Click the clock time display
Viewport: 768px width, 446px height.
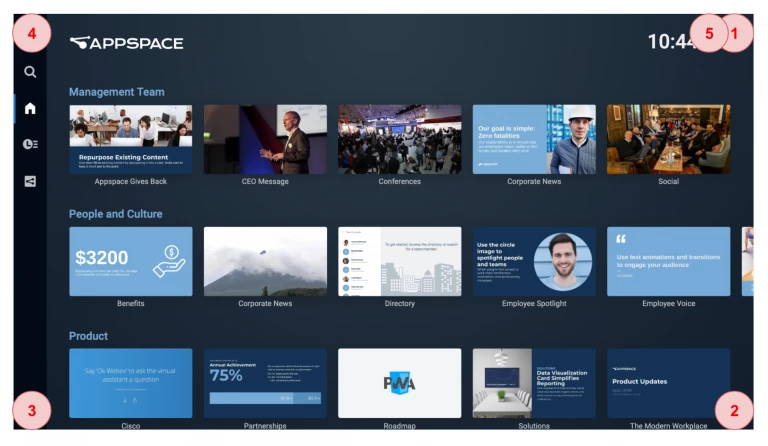click(x=672, y=42)
